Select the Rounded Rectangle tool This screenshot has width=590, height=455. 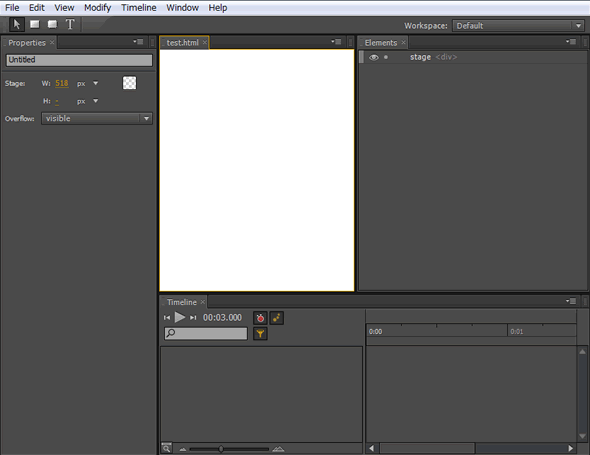[x=52, y=24]
